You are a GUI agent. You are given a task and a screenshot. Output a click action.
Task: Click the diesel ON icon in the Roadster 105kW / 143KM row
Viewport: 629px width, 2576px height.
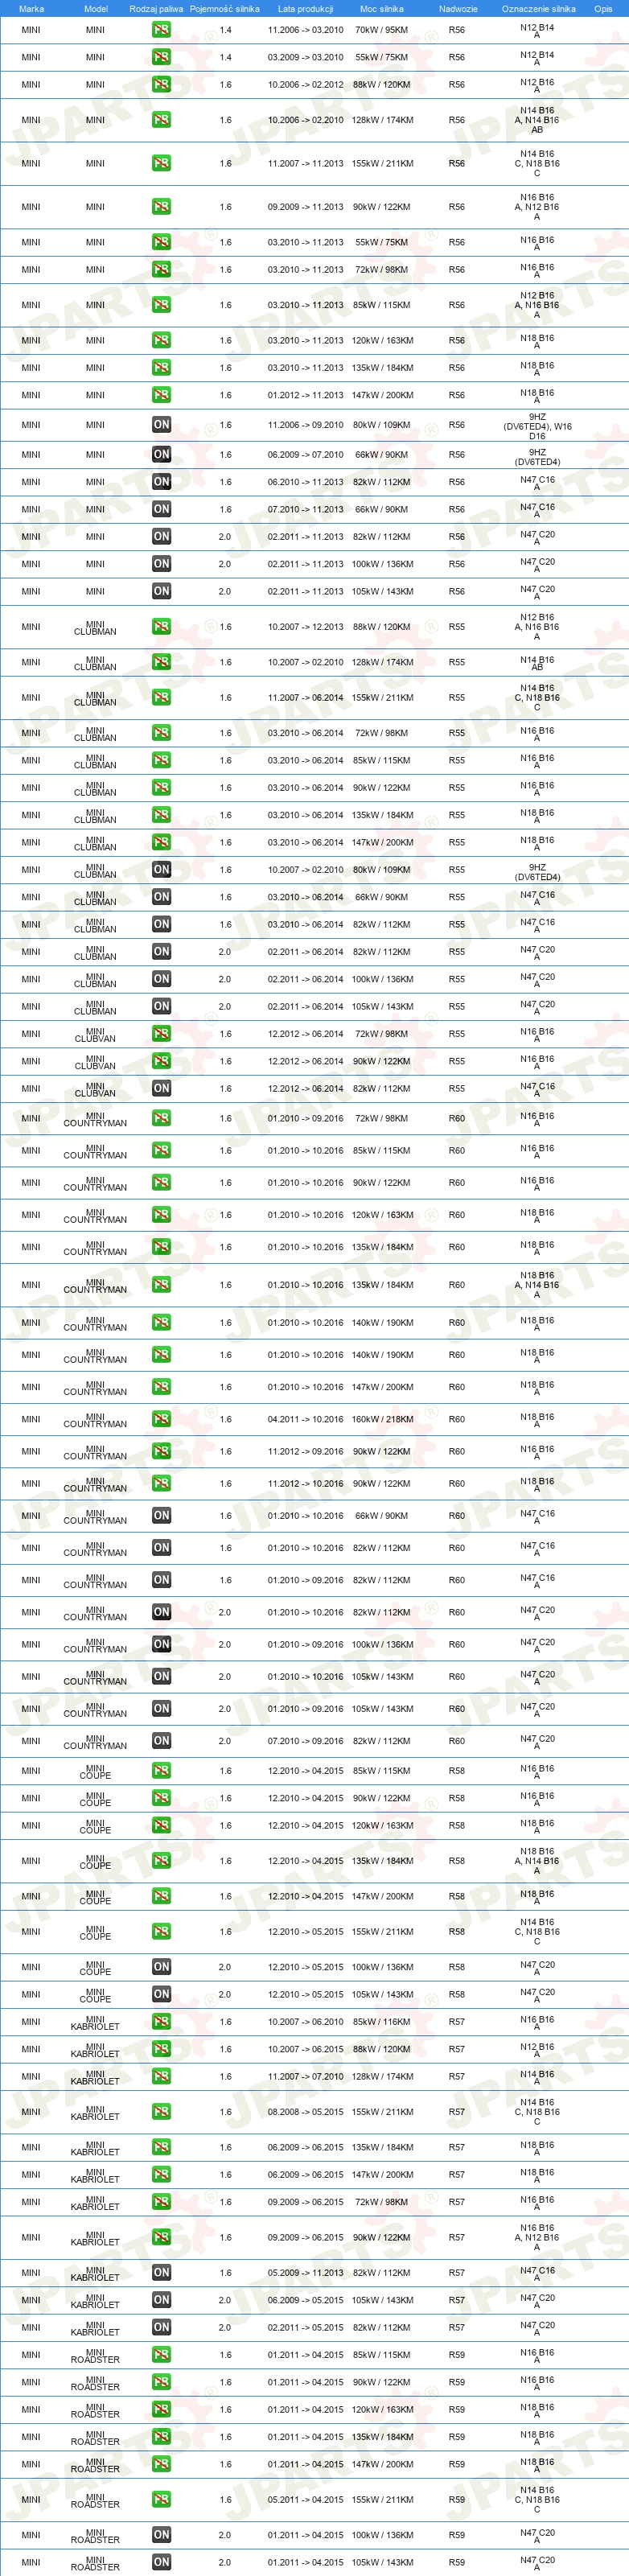[x=161, y=2562]
